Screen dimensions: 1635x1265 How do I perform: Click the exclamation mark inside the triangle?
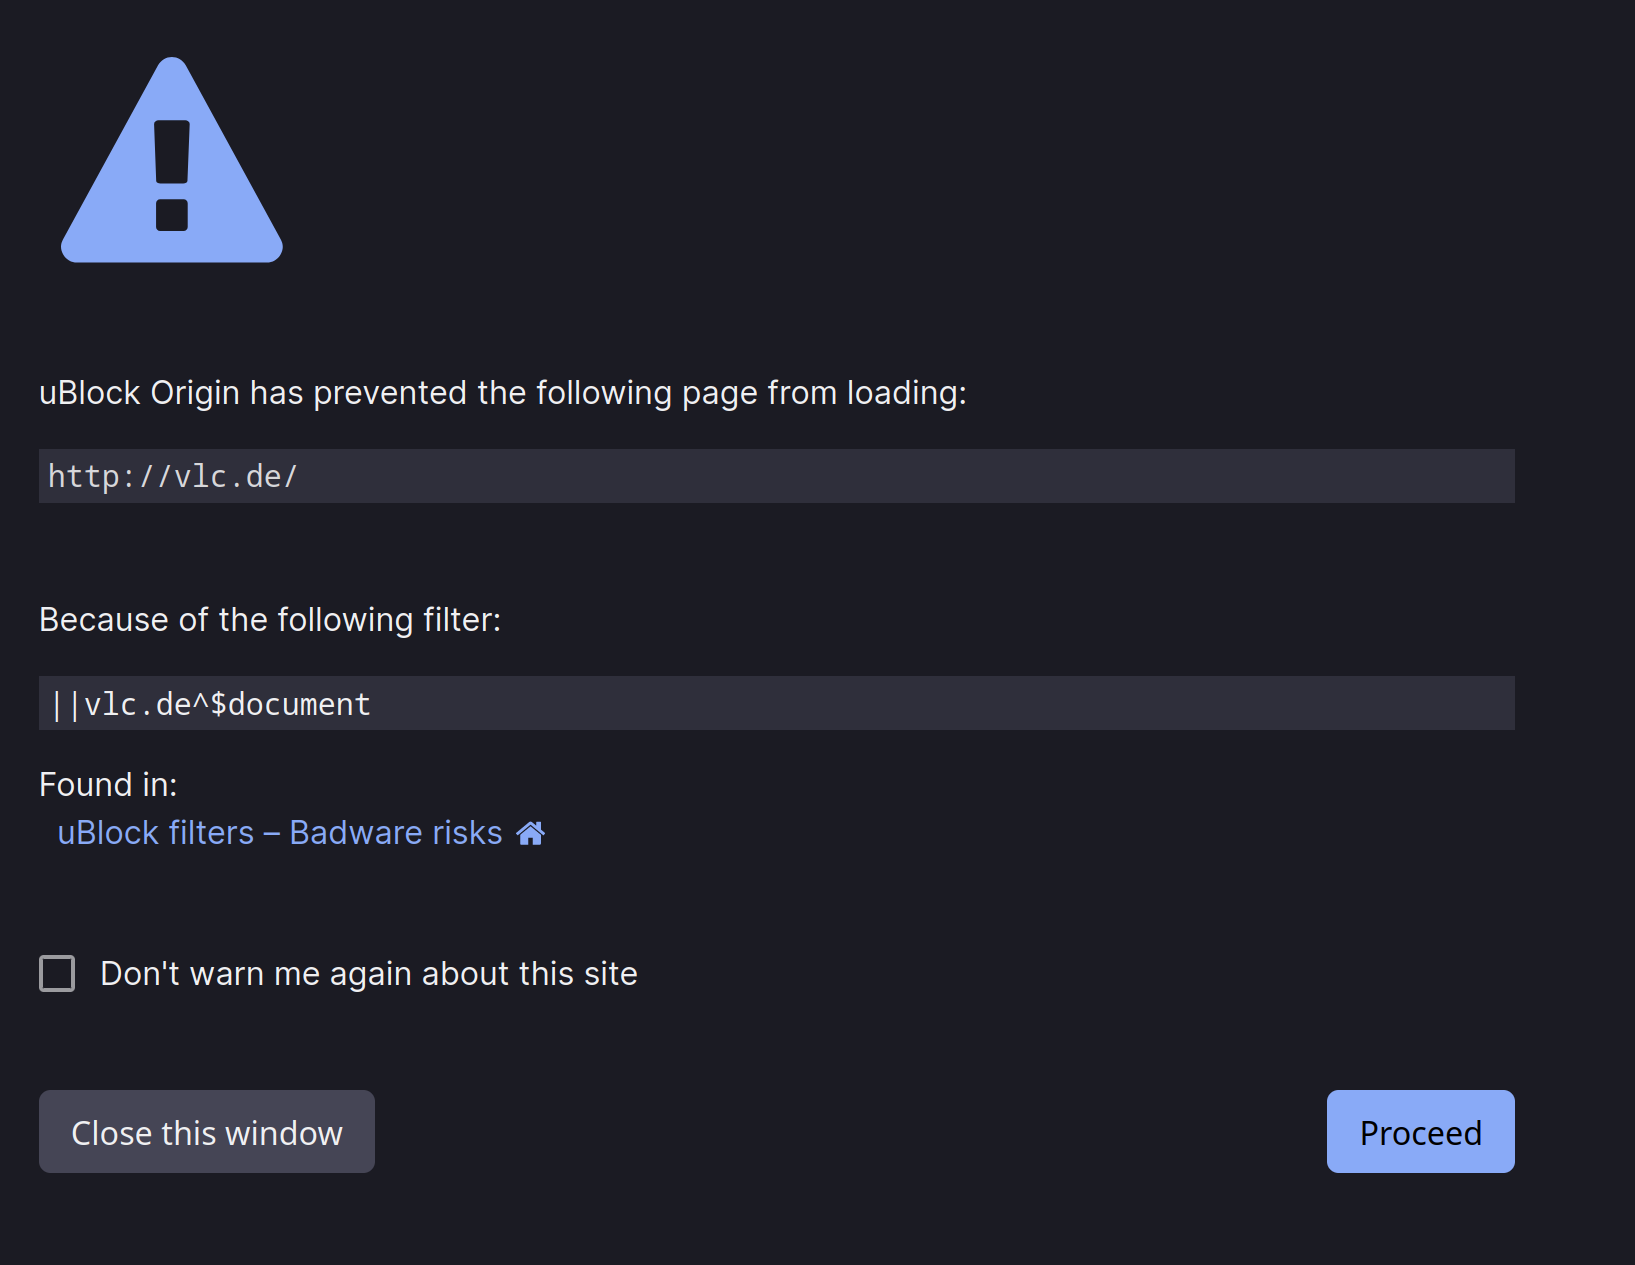[x=172, y=175]
